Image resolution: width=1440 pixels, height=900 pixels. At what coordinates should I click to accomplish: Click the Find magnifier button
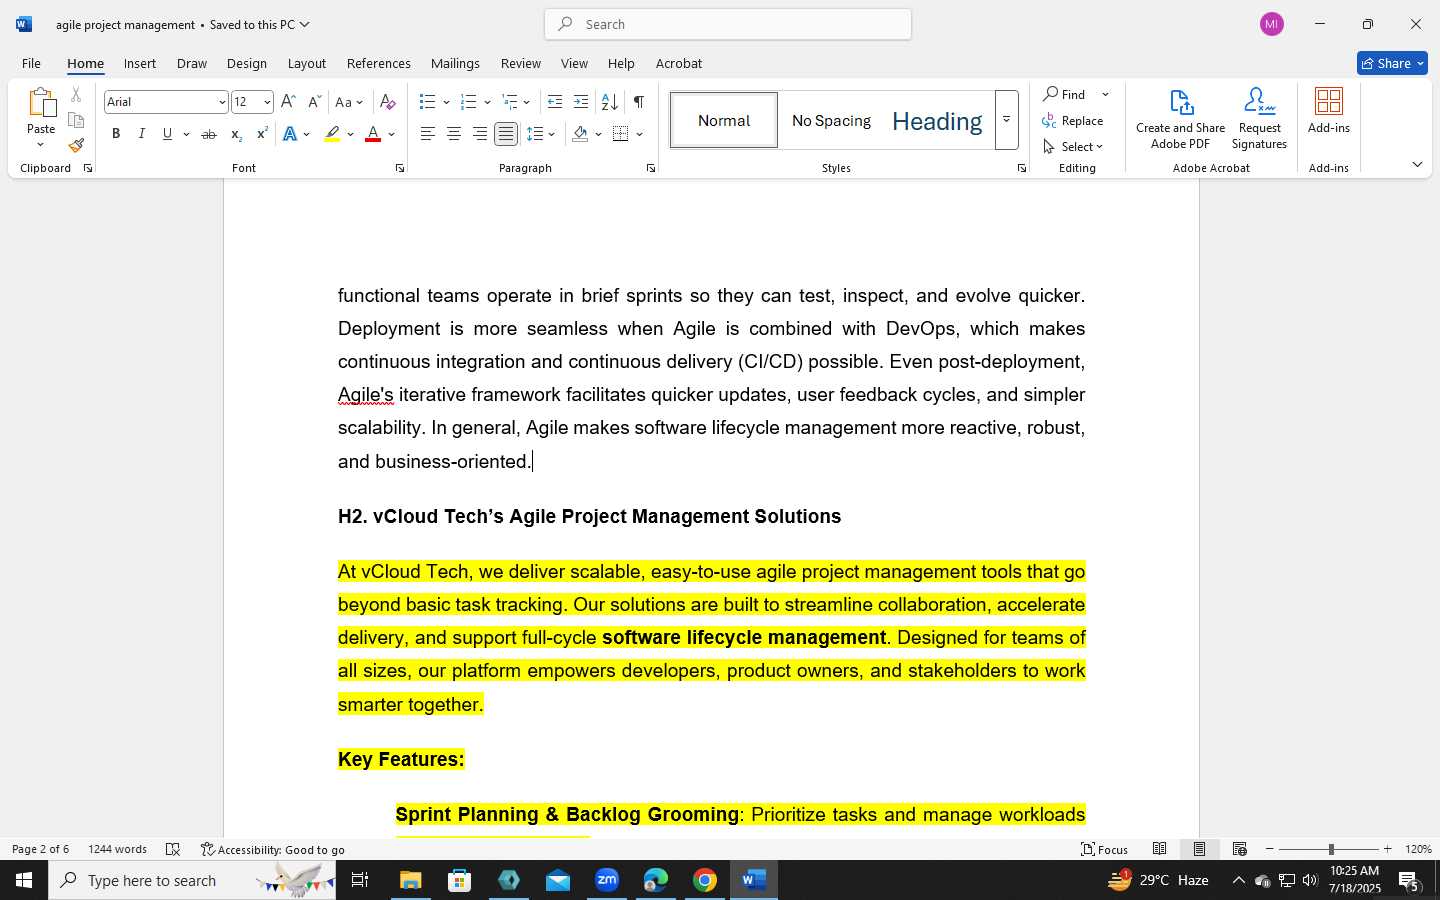pyautogui.click(x=1065, y=94)
